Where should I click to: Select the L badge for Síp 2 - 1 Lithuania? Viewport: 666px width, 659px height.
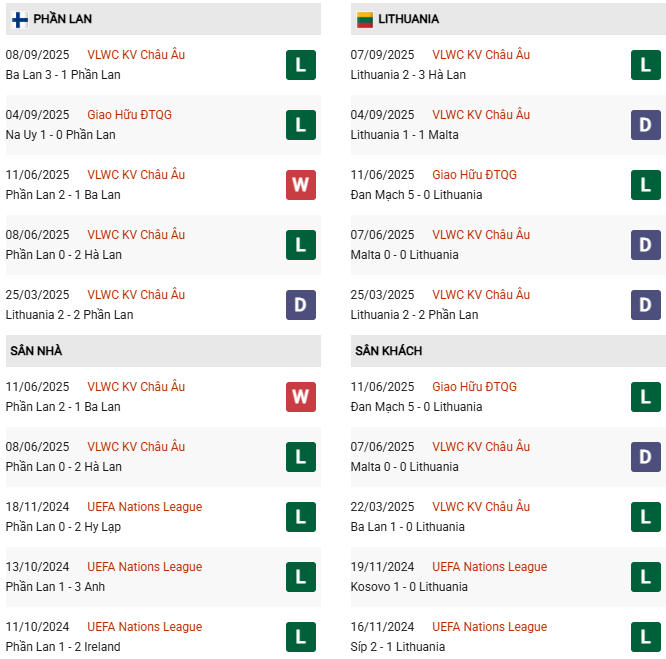click(646, 637)
